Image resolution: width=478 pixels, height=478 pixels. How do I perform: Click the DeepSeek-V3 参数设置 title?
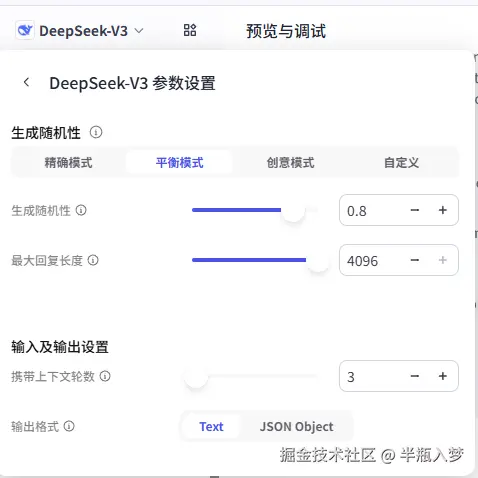132,83
